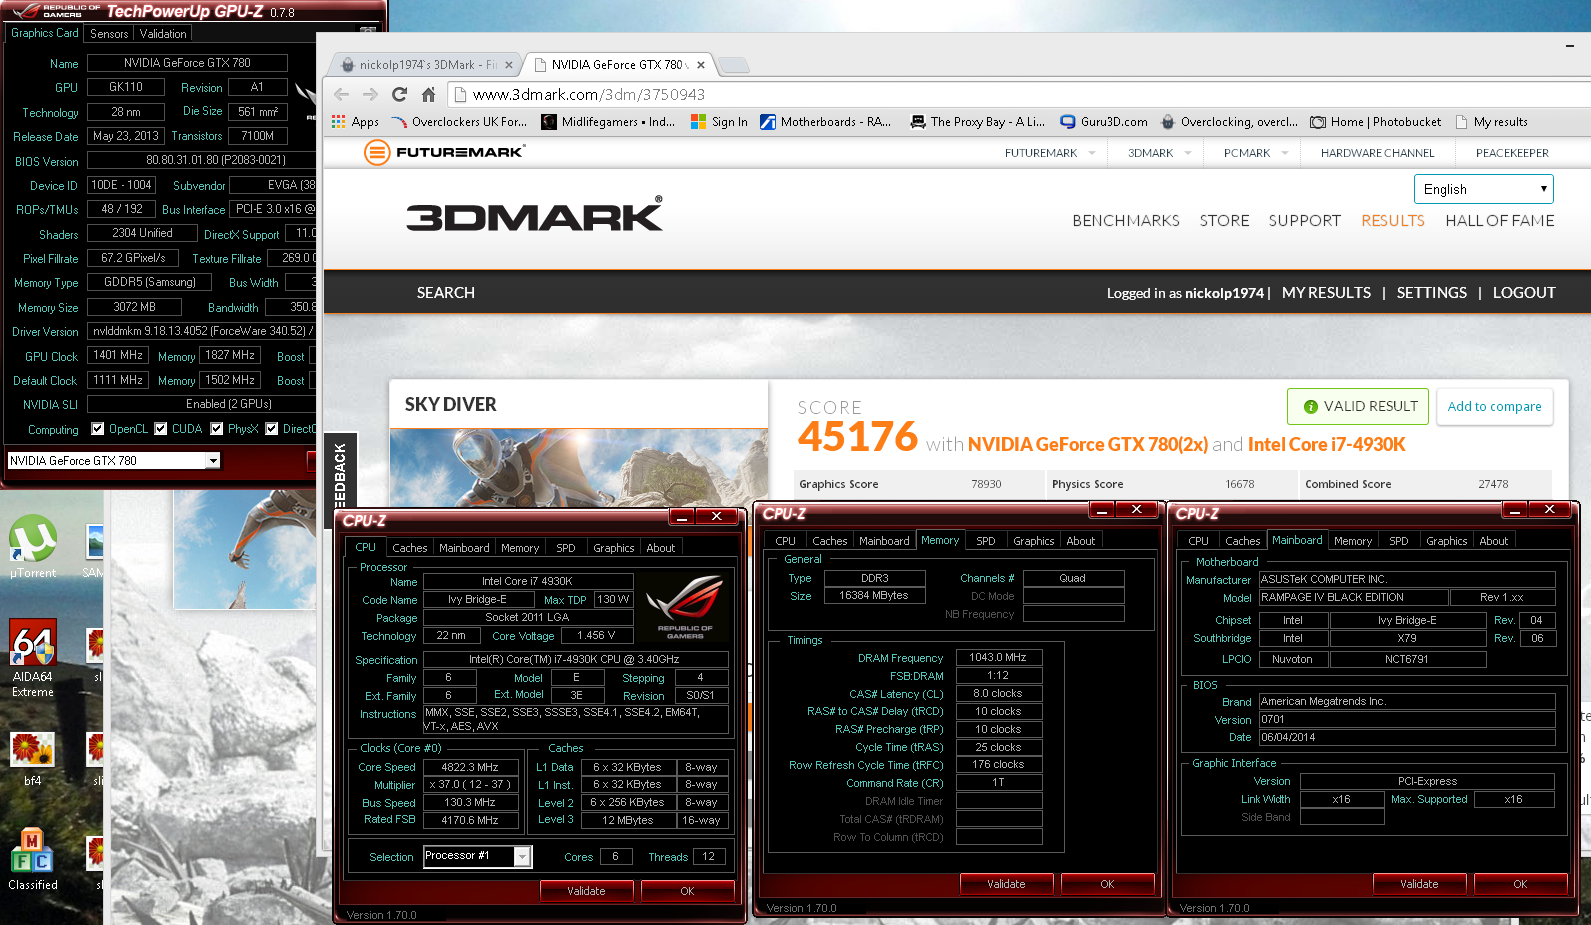Click the browser back arrow
The width and height of the screenshot is (1591, 925).
(x=342, y=94)
